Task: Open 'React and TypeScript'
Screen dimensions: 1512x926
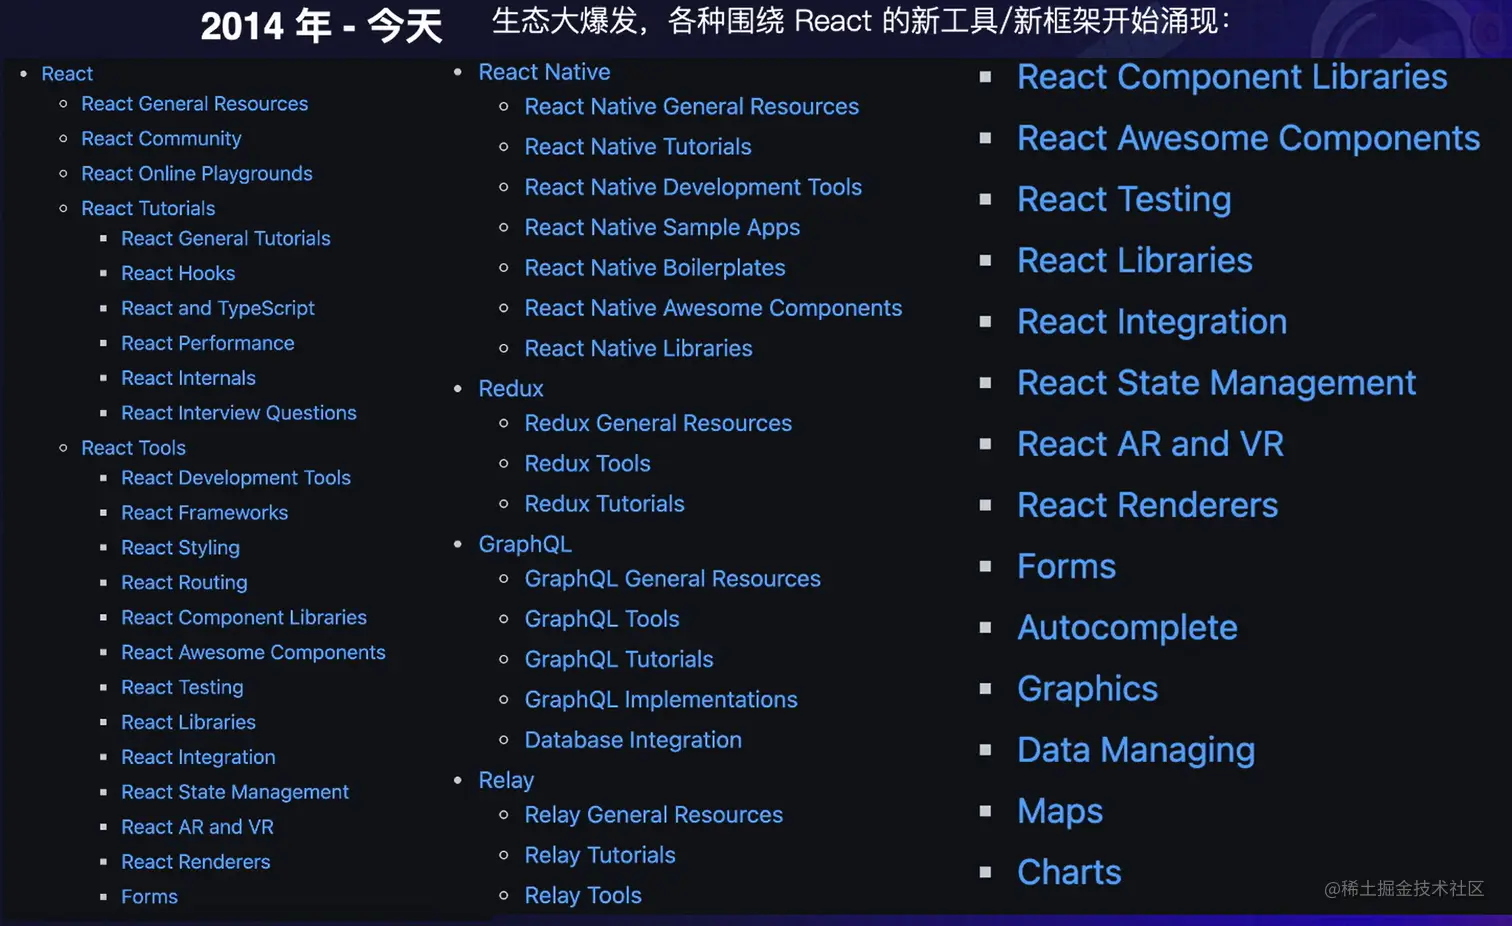Action: pyautogui.click(x=217, y=309)
